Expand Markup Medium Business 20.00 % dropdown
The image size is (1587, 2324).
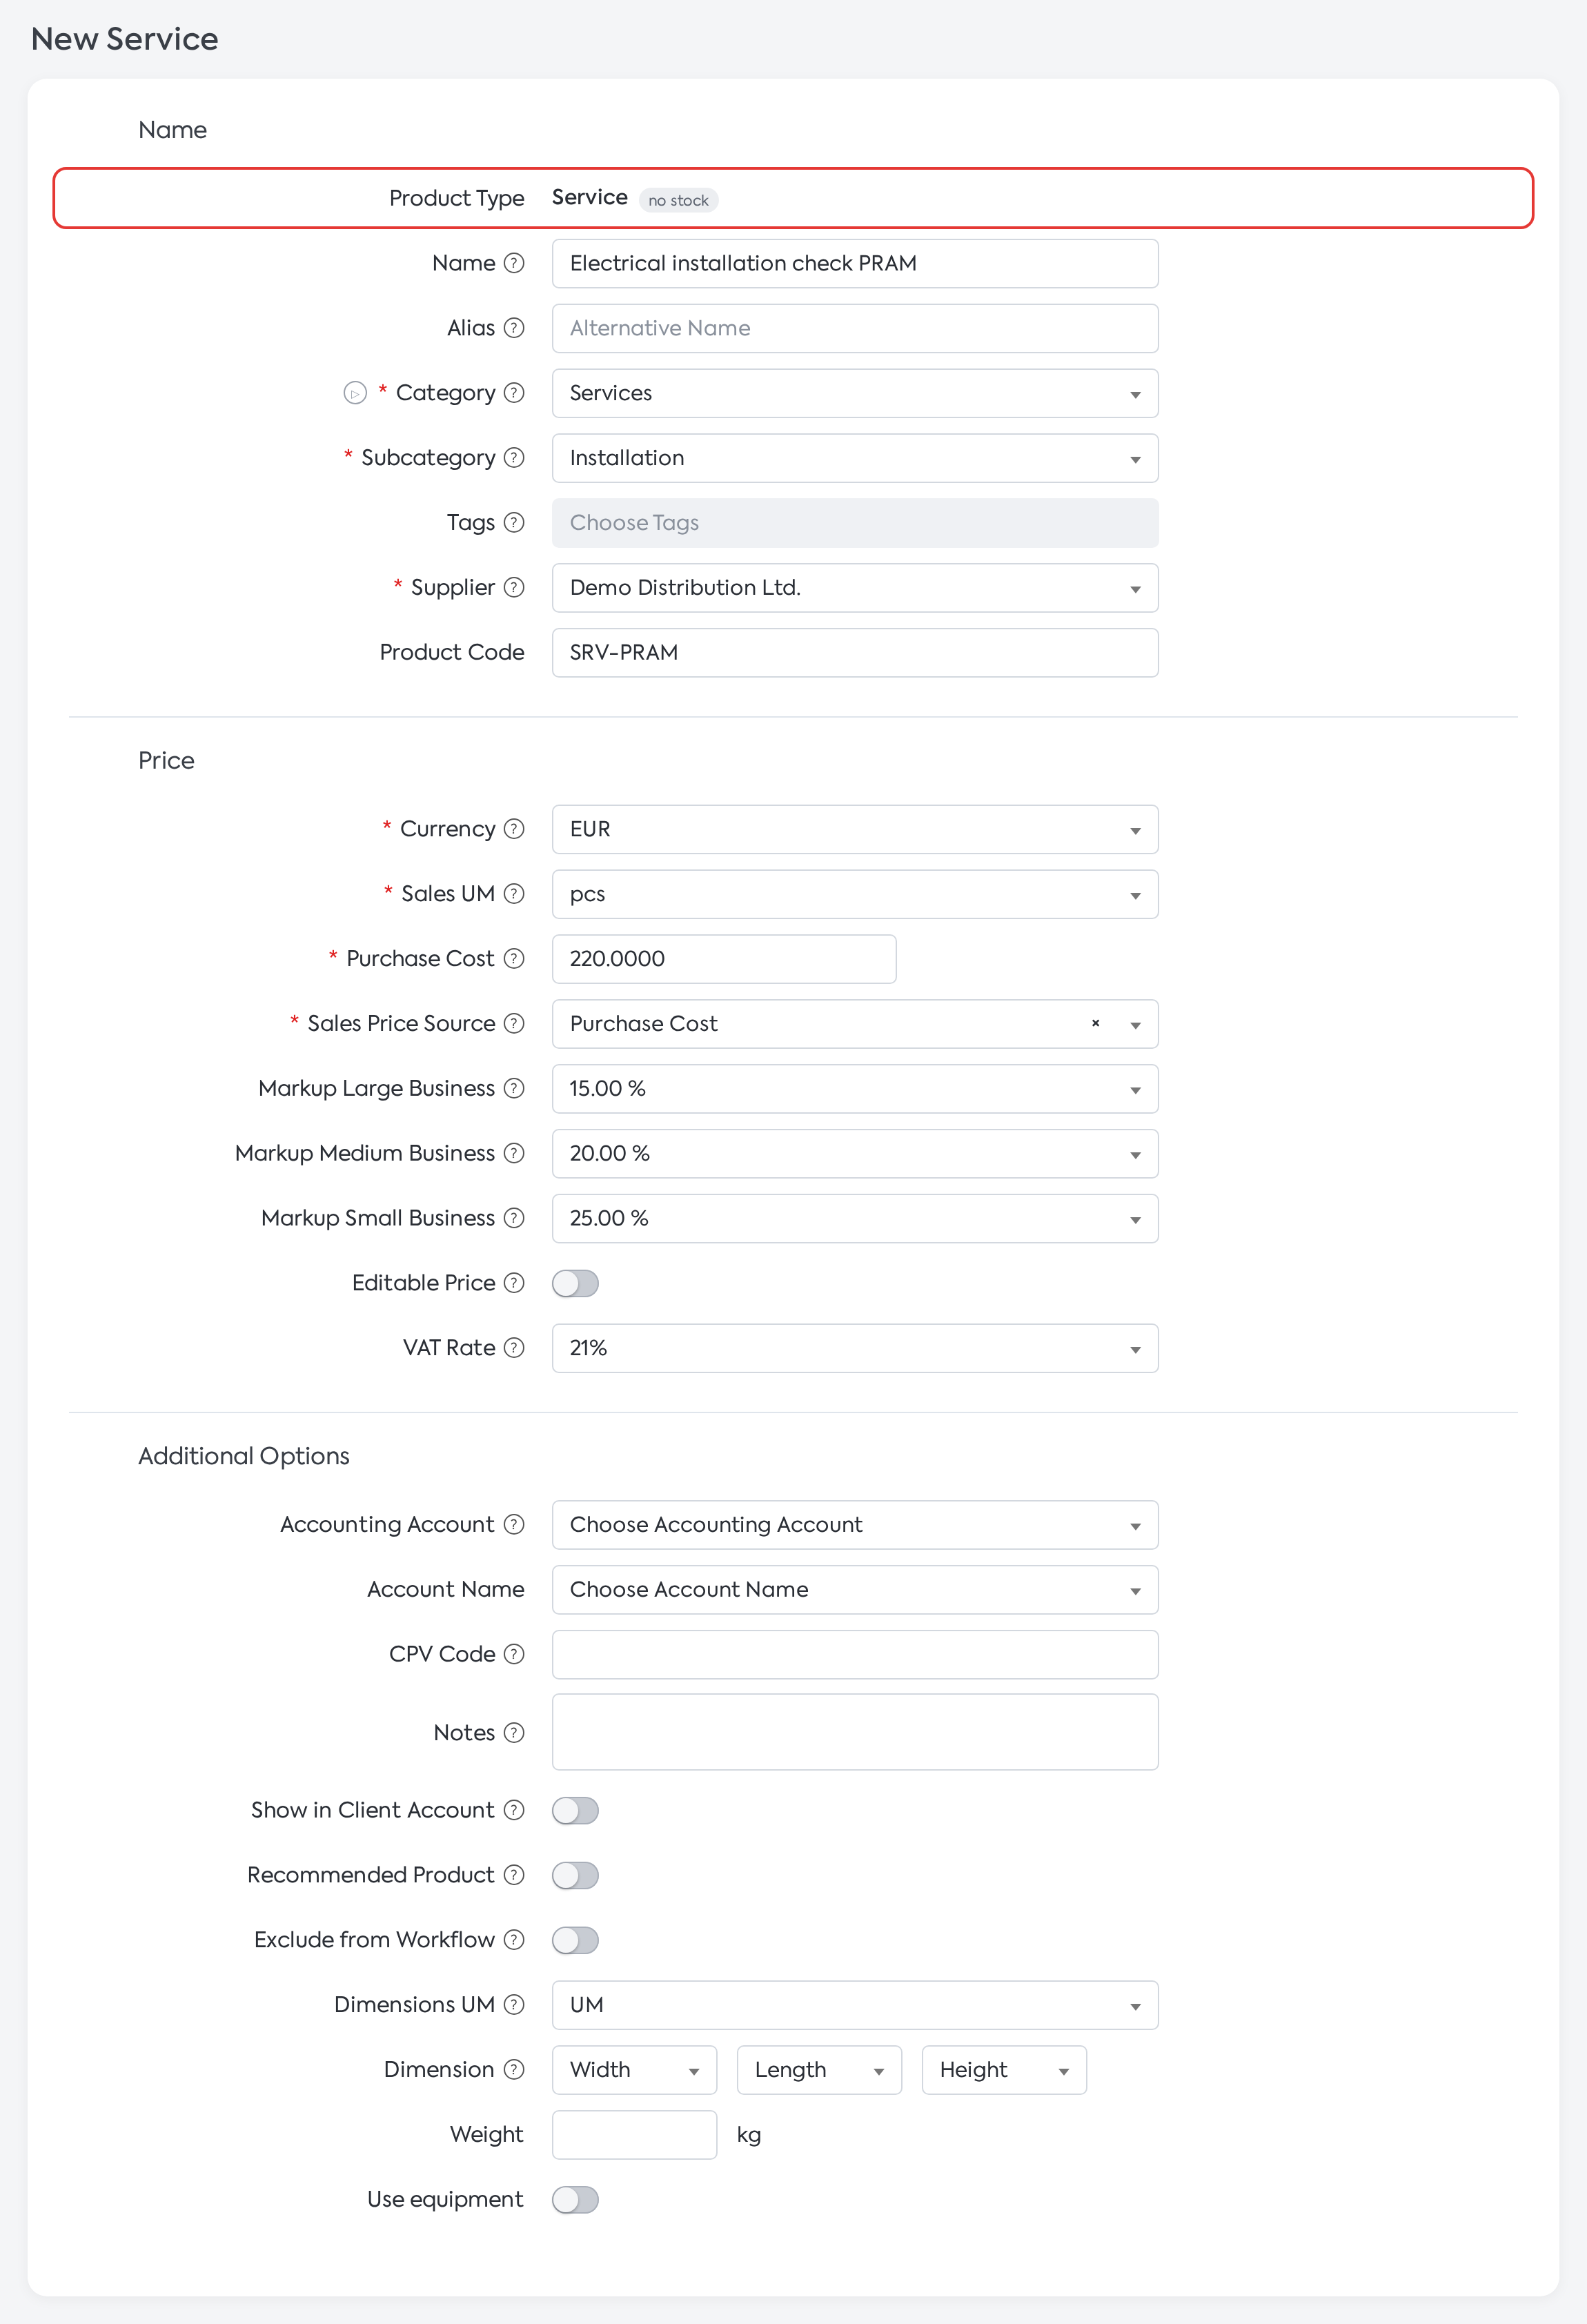pos(855,1154)
